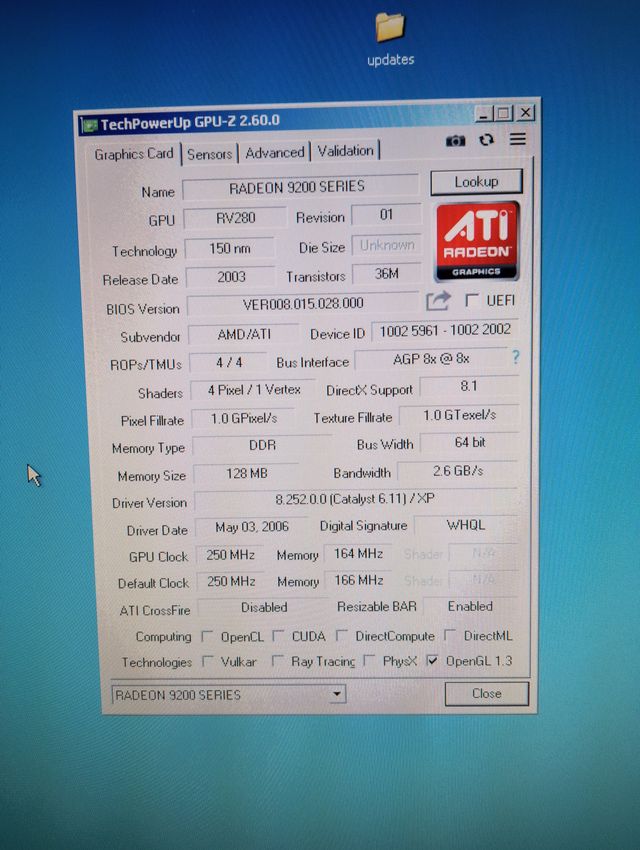
Task: Click GPU Clock Memory value 164 MHz
Action: click(x=358, y=553)
